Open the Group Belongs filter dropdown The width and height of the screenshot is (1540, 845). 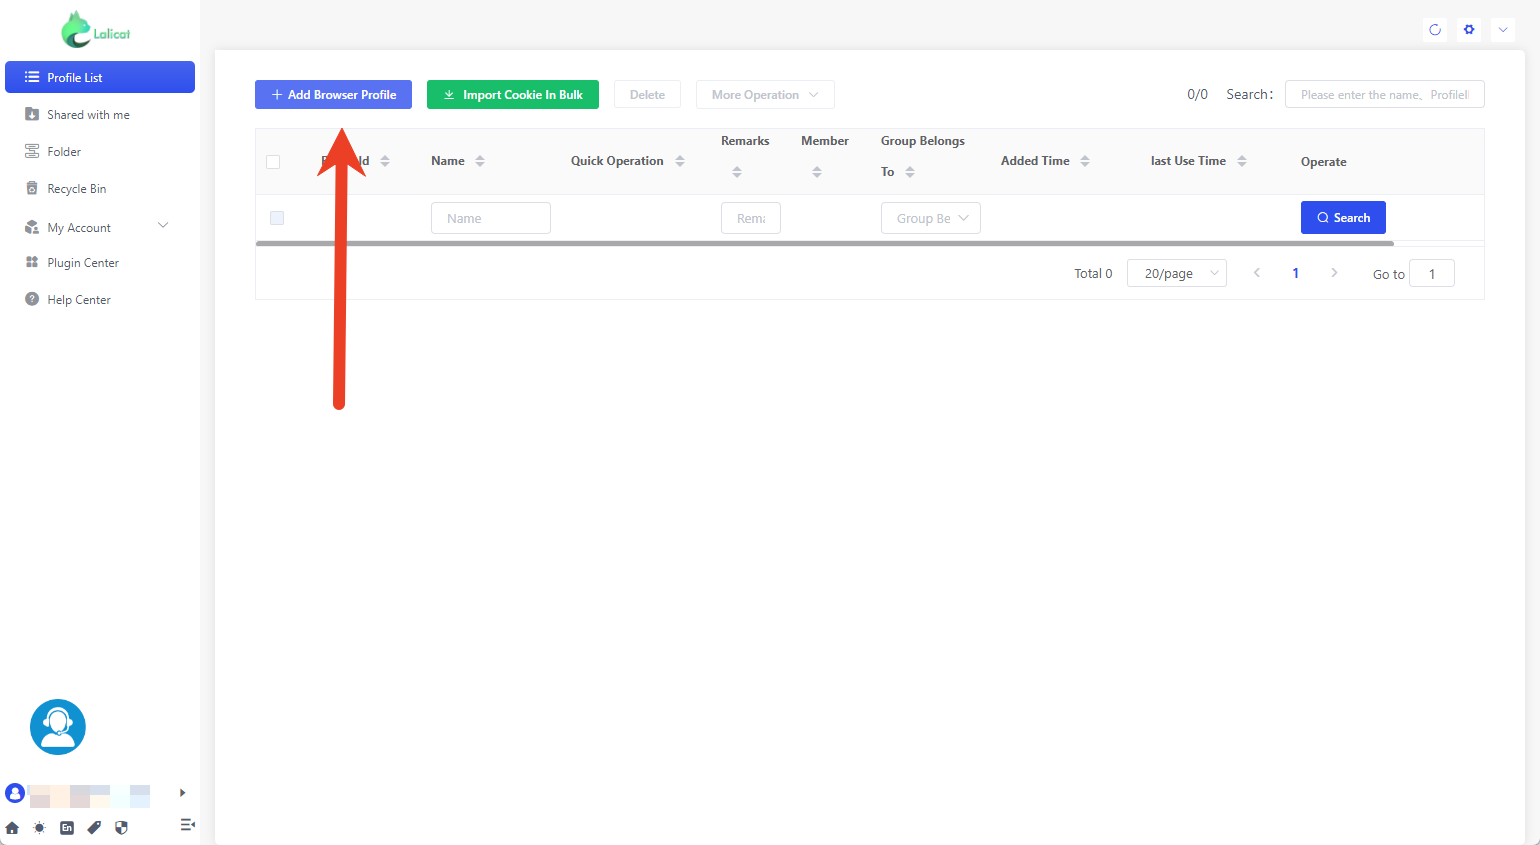coord(930,218)
